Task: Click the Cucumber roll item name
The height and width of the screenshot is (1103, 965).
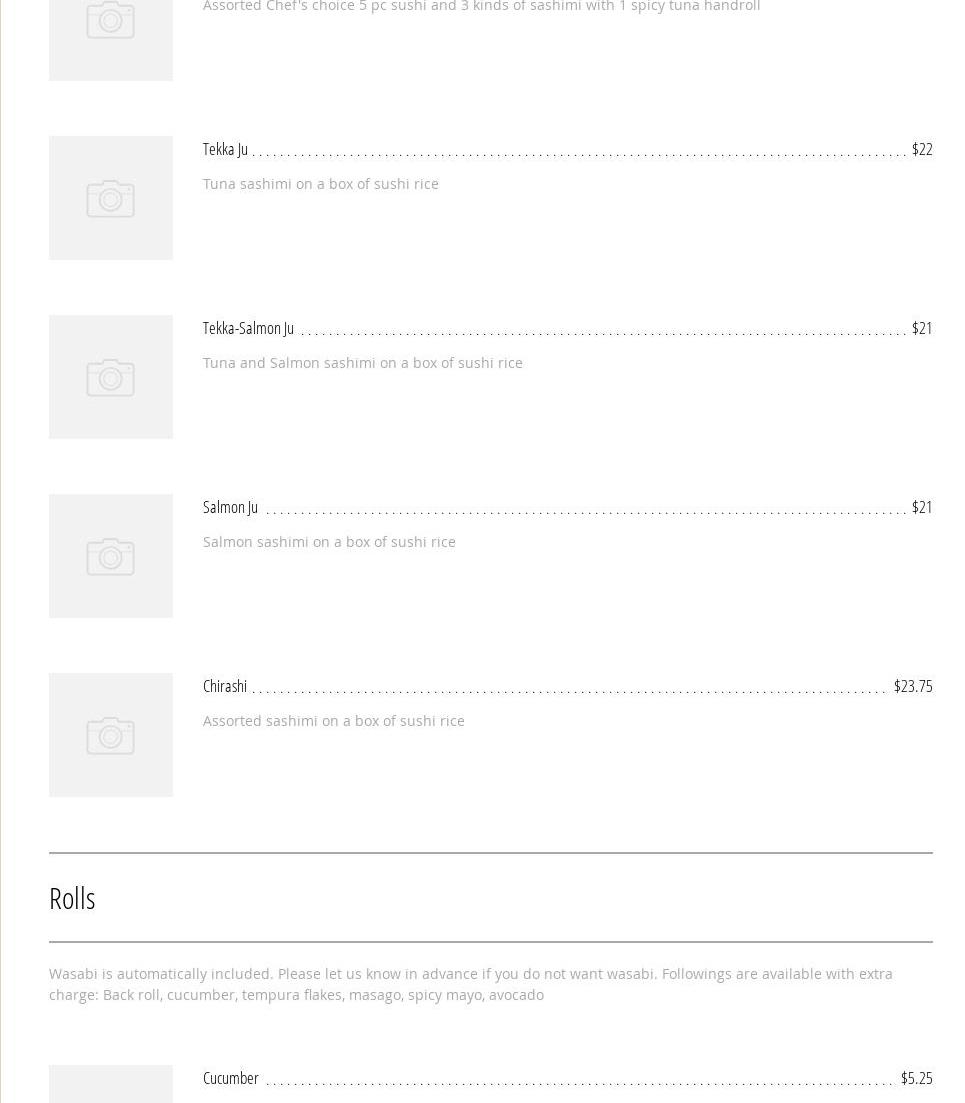Action: point(230,1078)
